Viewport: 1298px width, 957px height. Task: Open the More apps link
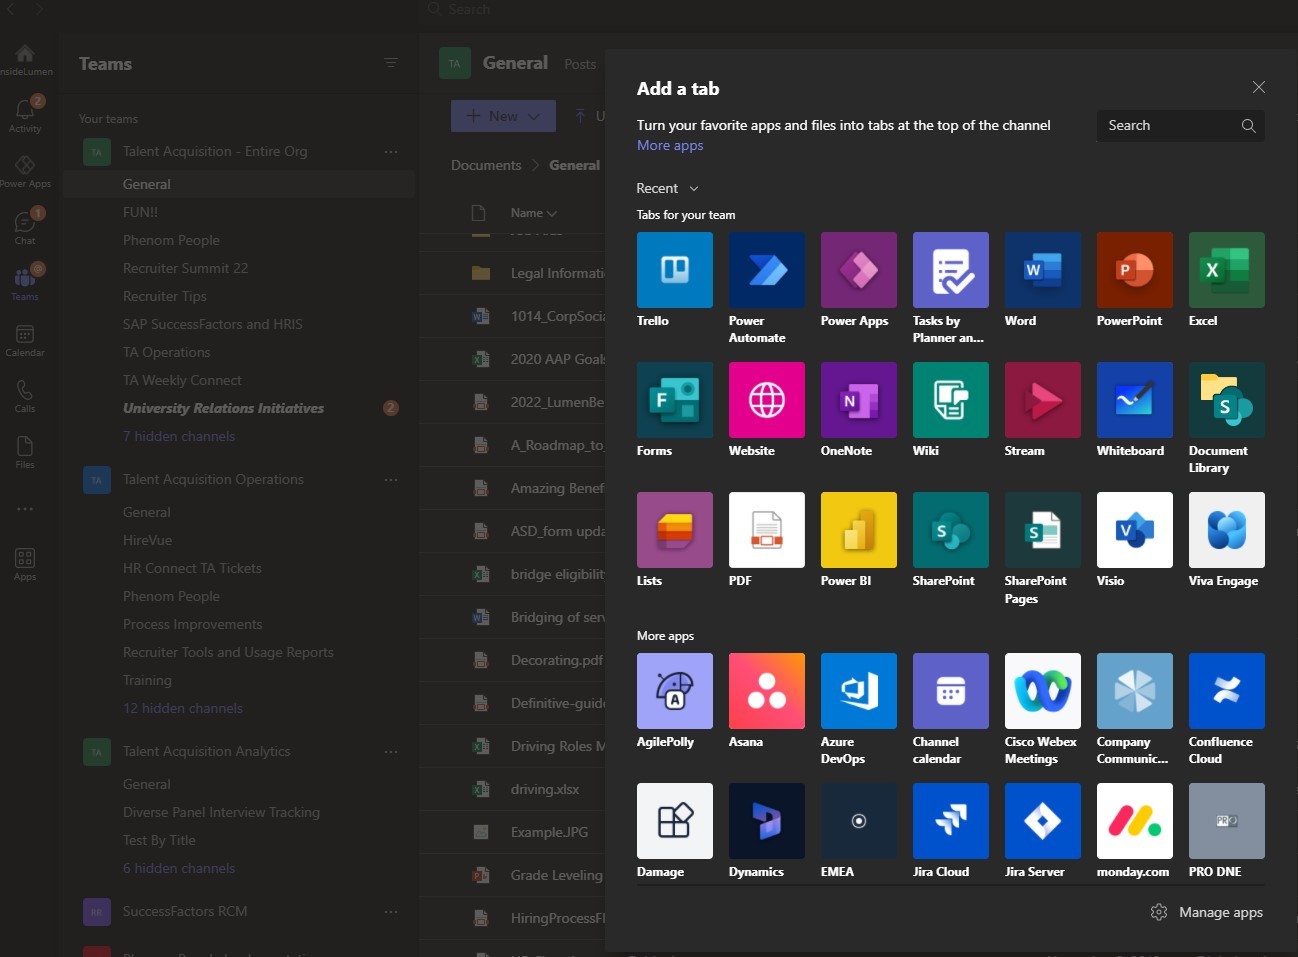click(x=670, y=145)
